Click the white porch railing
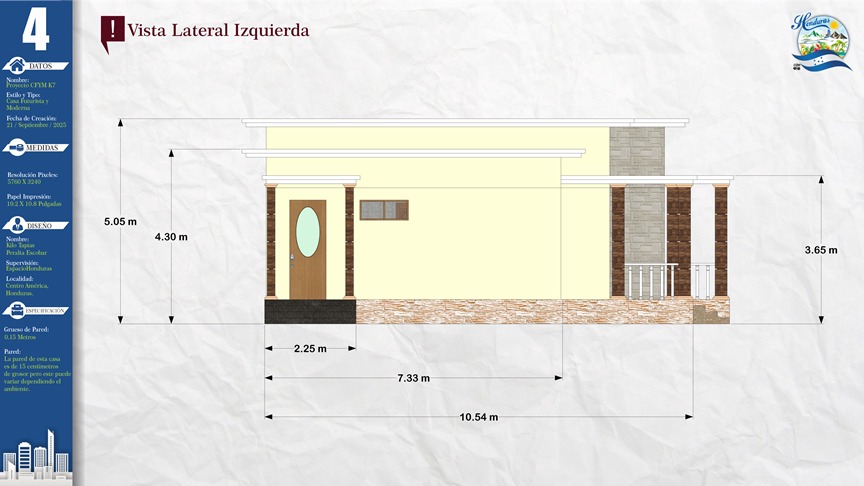The height and width of the screenshot is (486, 864). point(651,280)
